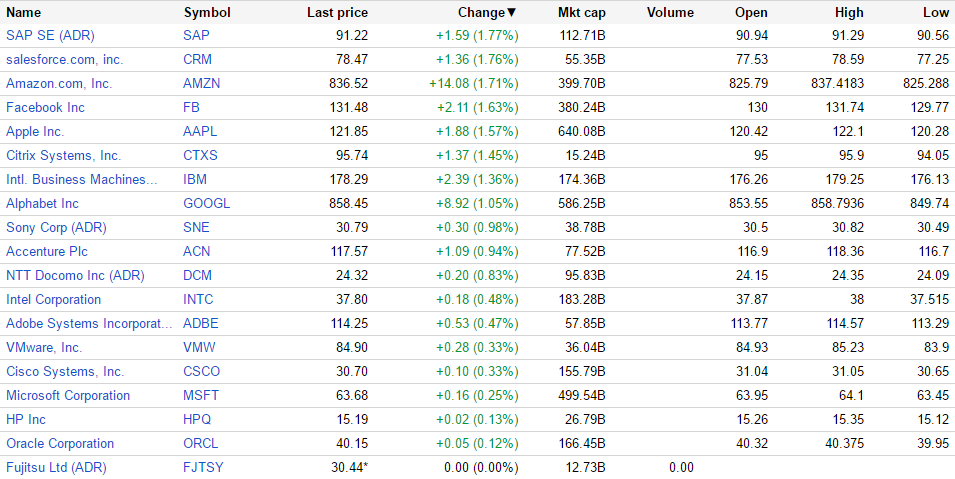Select the AAPL ticker symbol
Screen dimensions: 955x479
coord(200,132)
